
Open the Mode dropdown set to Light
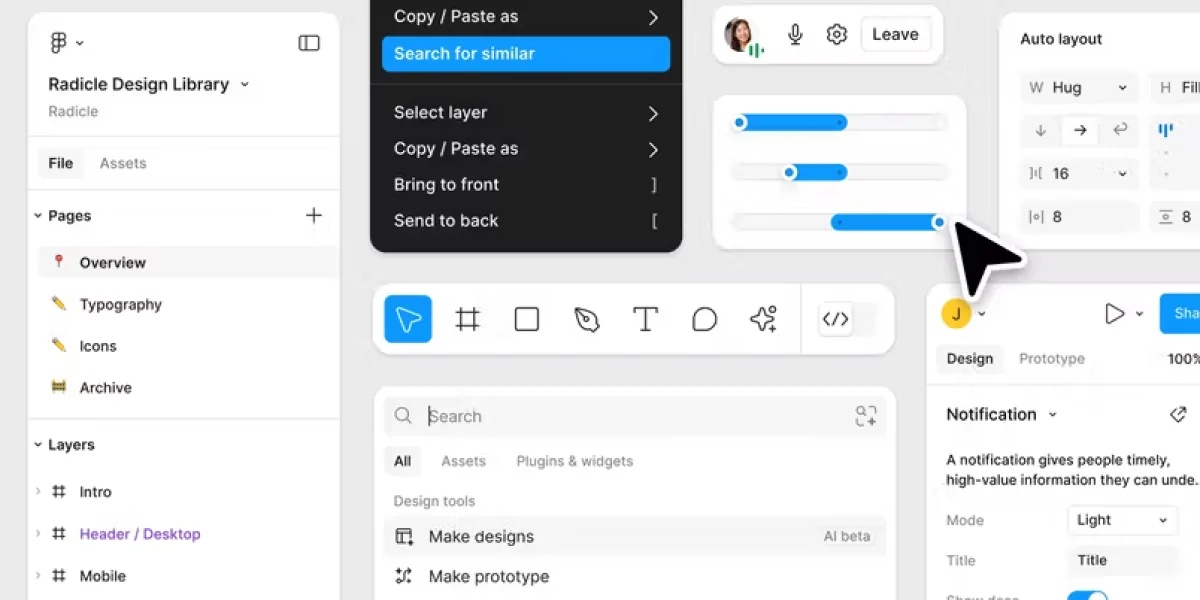point(1121,520)
